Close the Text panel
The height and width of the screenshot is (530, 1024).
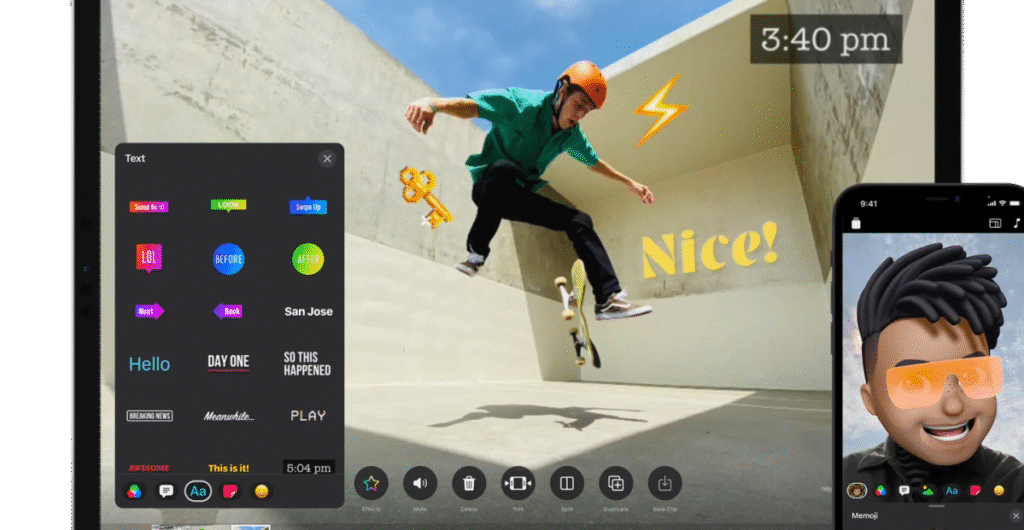click(326, 158)
